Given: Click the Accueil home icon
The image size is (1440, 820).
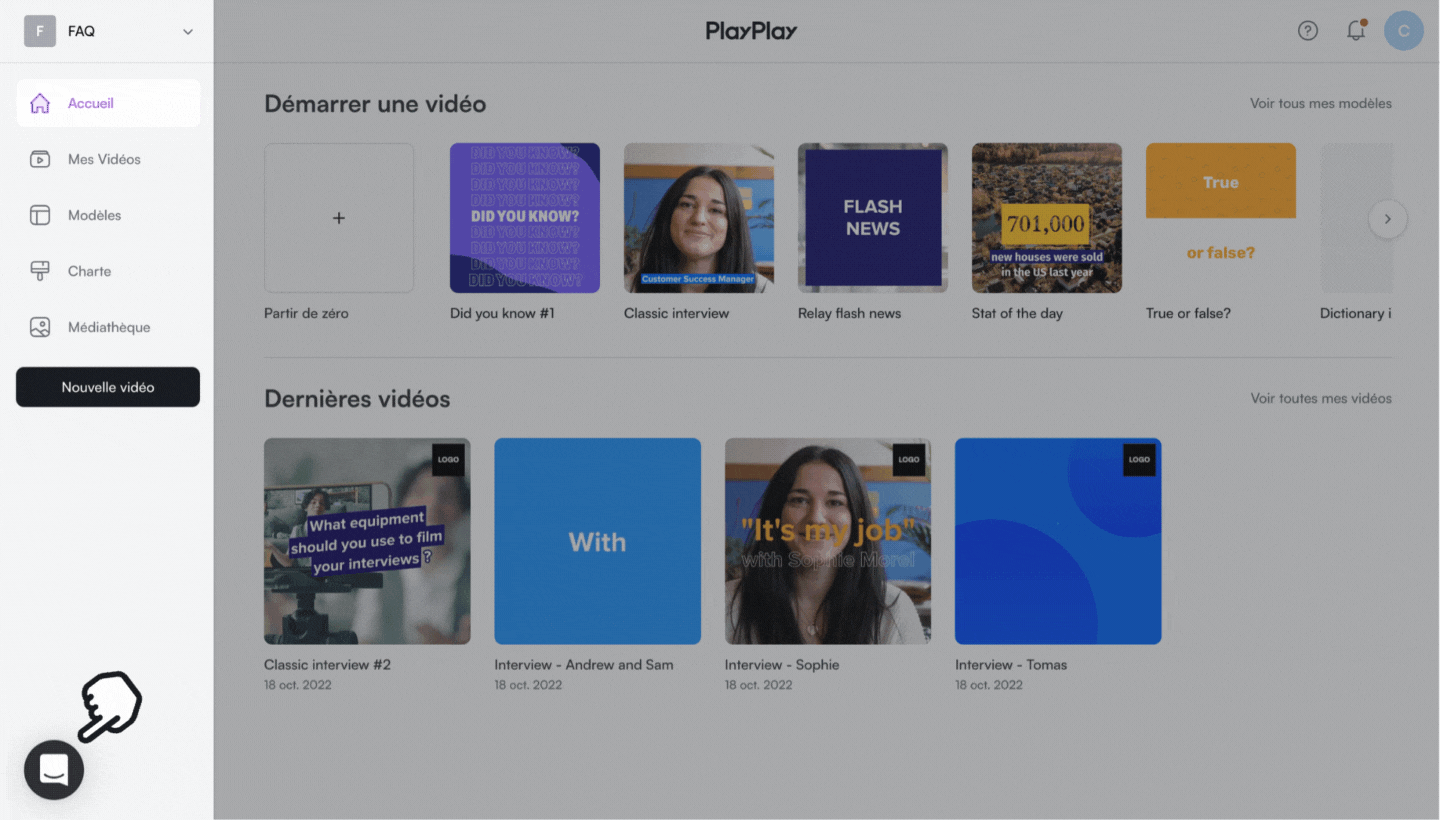Looking at the screenshot, I should pyautogui.click(x=40, y=103).
